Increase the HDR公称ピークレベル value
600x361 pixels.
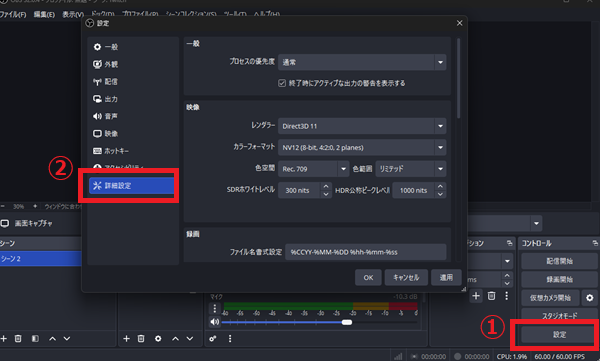pyautogui.click(x=440, y=186)
